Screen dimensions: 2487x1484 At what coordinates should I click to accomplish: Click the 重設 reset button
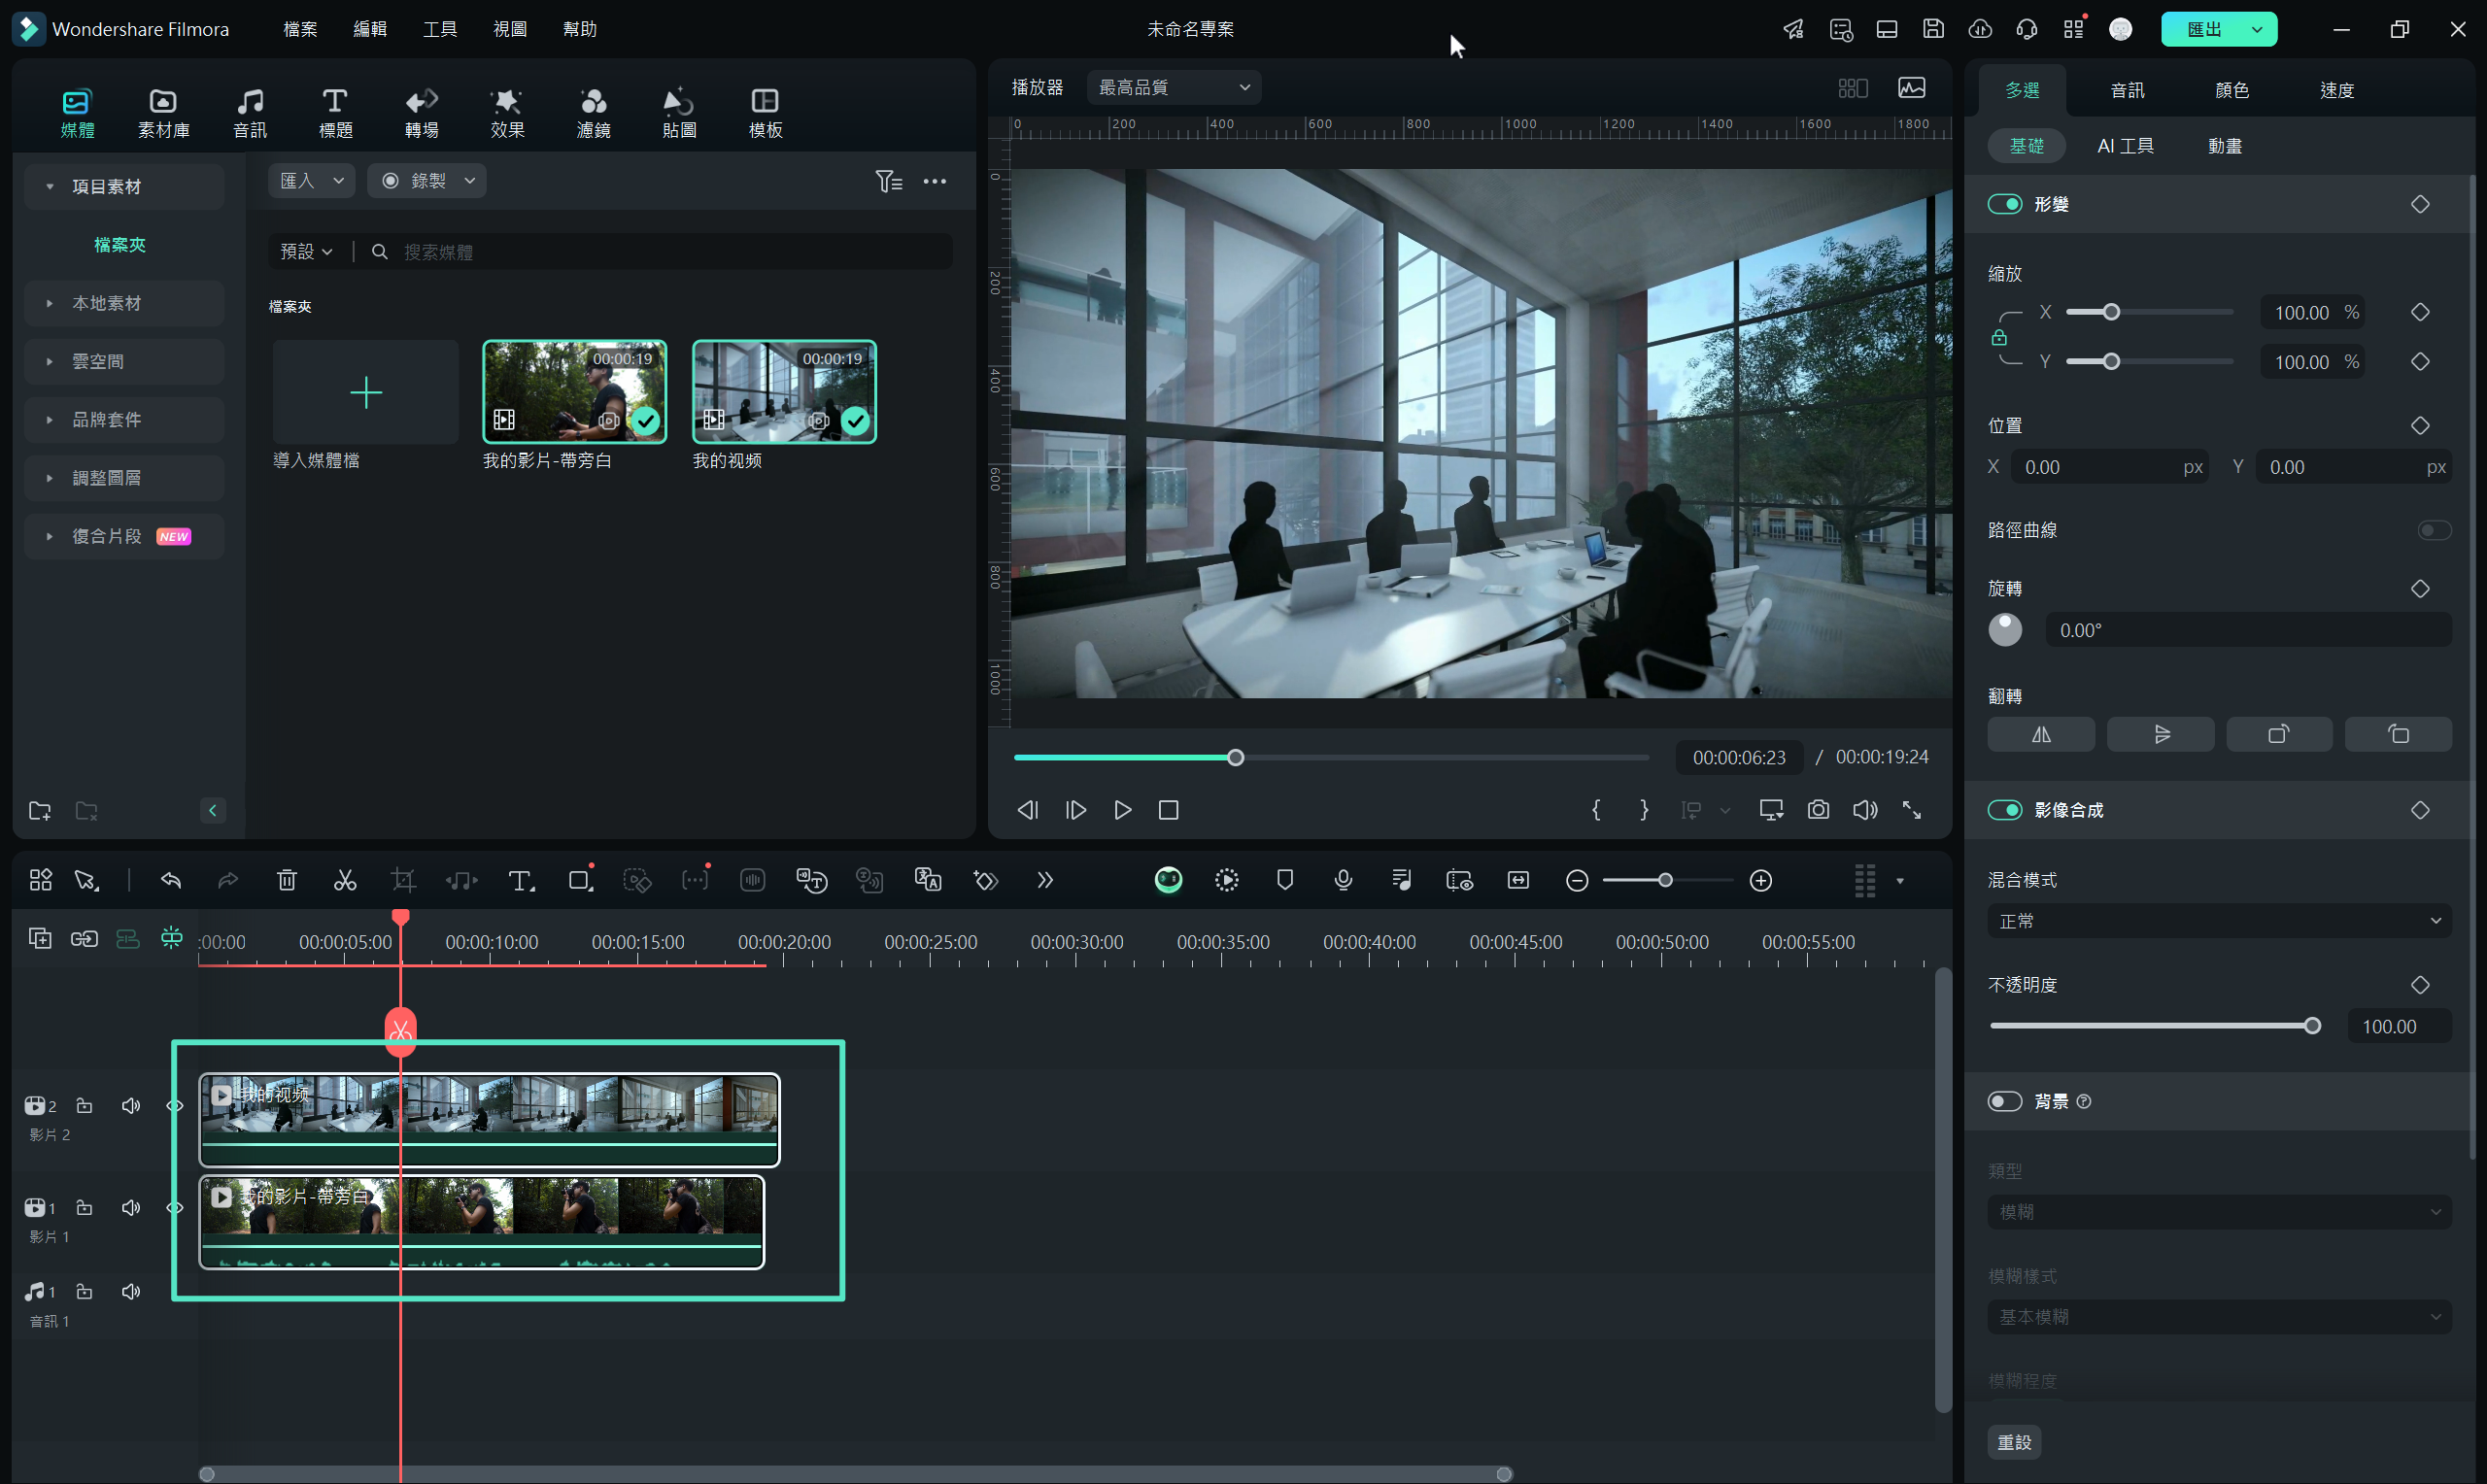(2014, 1442)
